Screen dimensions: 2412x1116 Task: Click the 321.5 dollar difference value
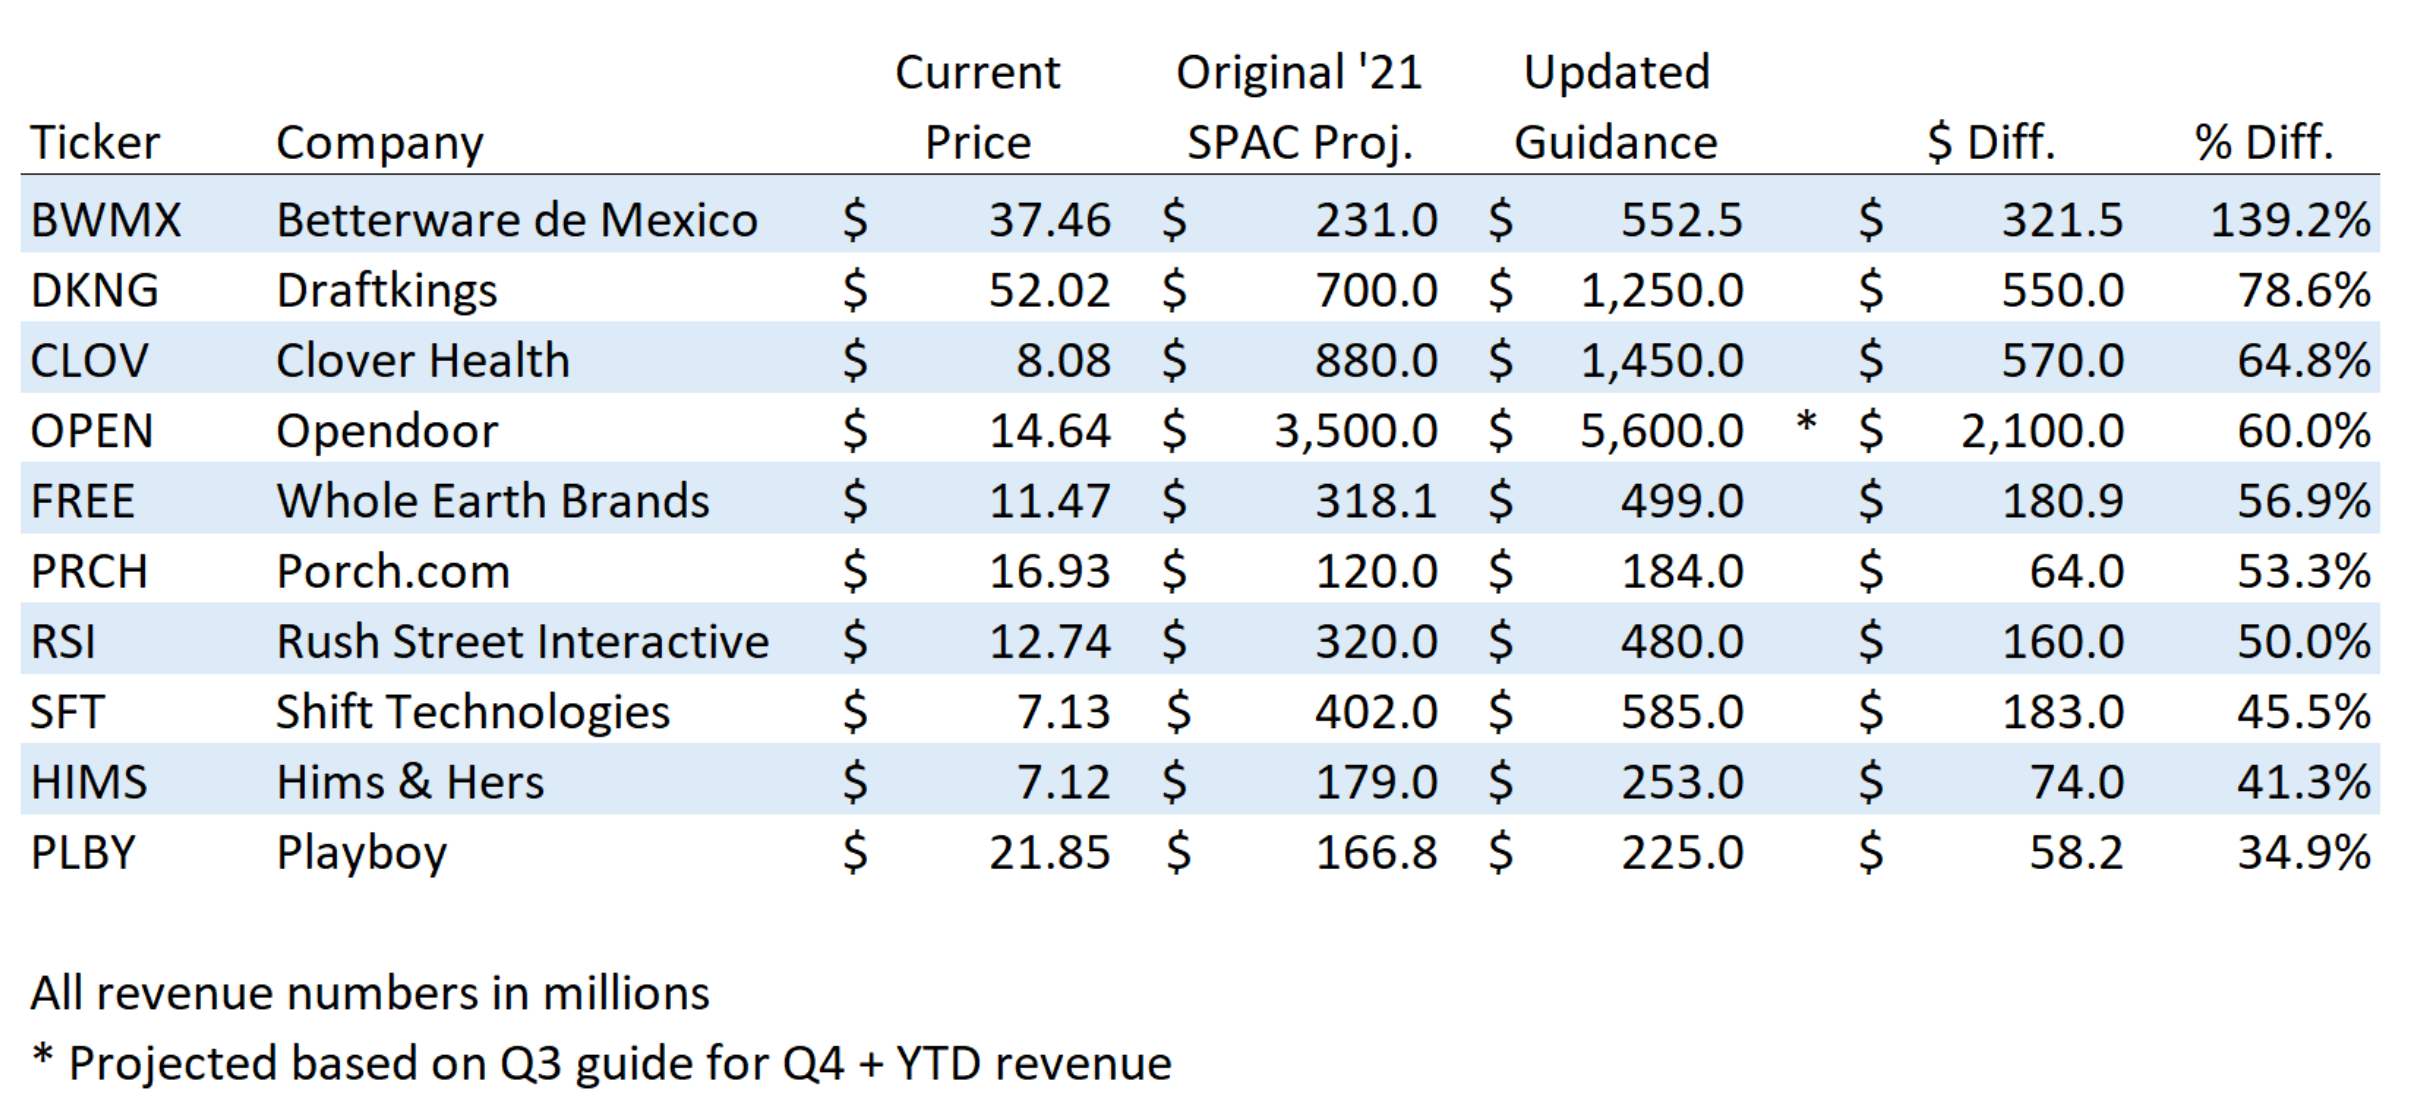2063,220
